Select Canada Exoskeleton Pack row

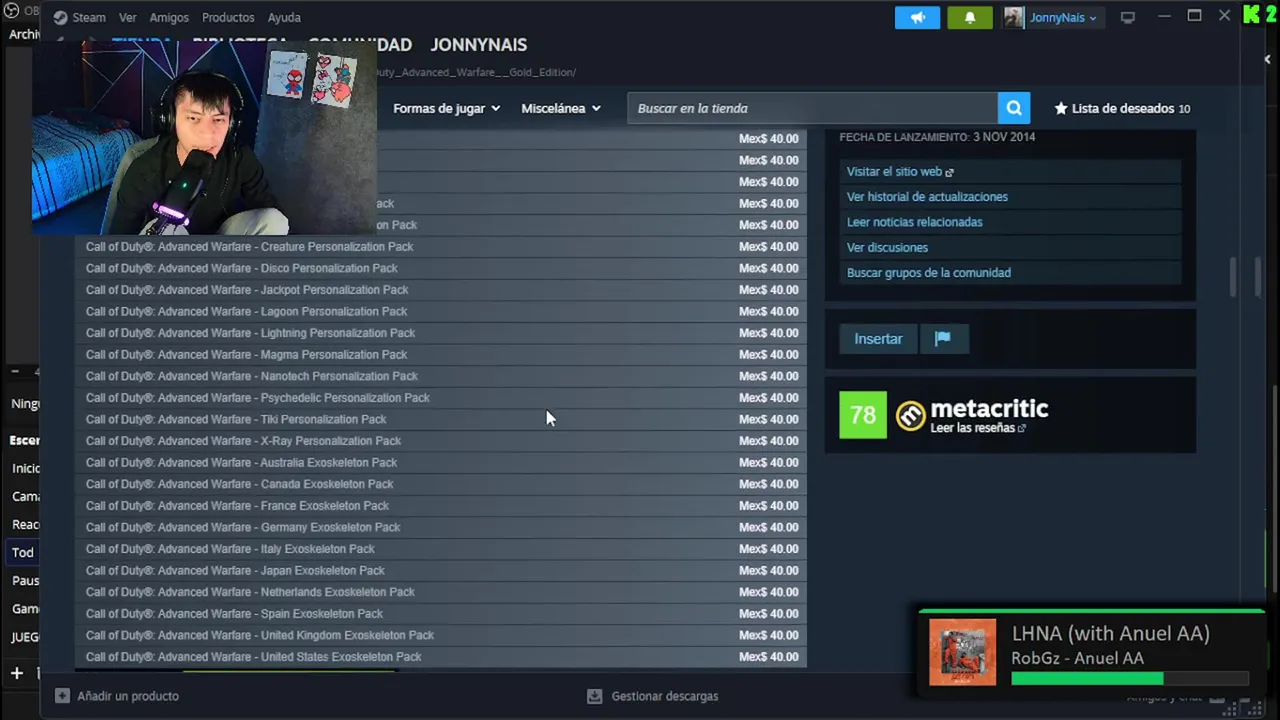[440, 484]
